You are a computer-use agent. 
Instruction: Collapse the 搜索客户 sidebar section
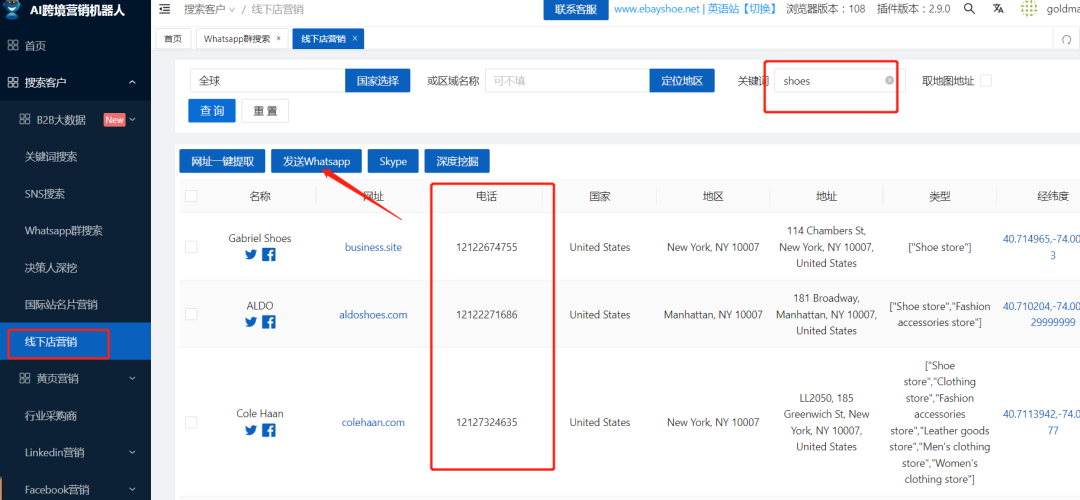point(132,83)
